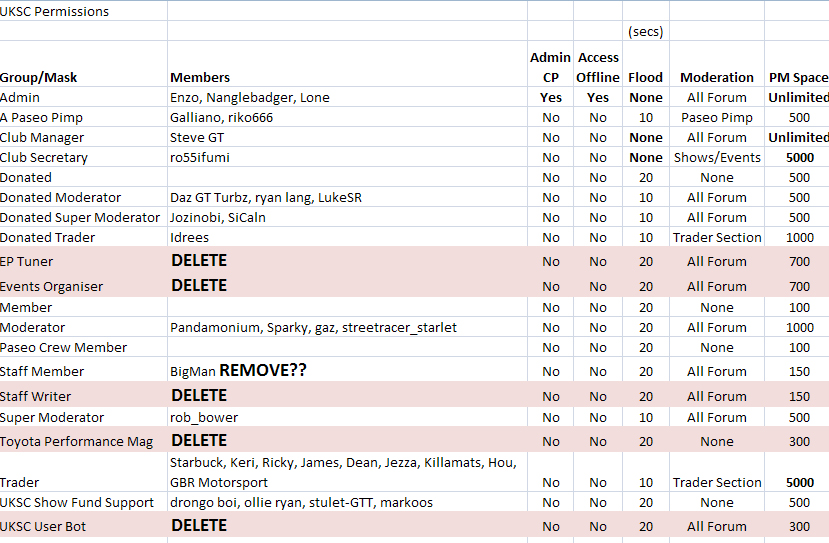The image size is (829, 543).
Task: Select the Moderation column header
Action: tap(717, 64)
